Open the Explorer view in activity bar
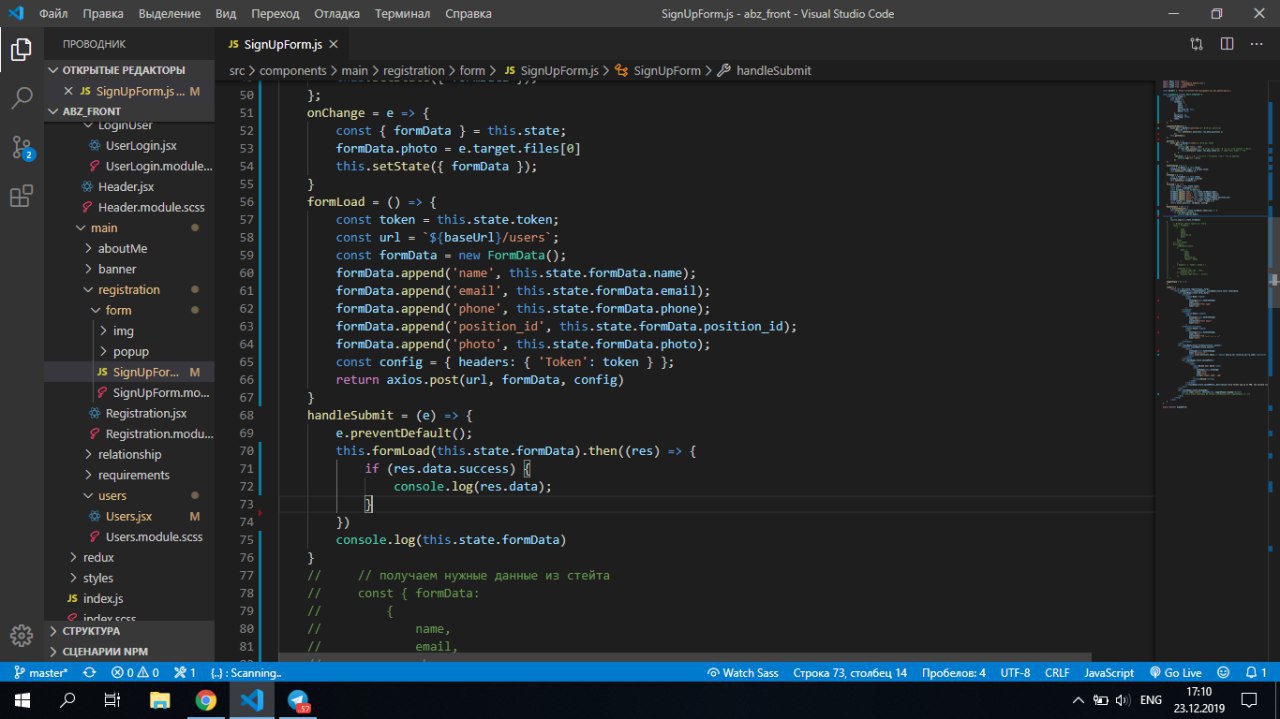The width and height of the screenshot is (1280, 719). (21, 50)
